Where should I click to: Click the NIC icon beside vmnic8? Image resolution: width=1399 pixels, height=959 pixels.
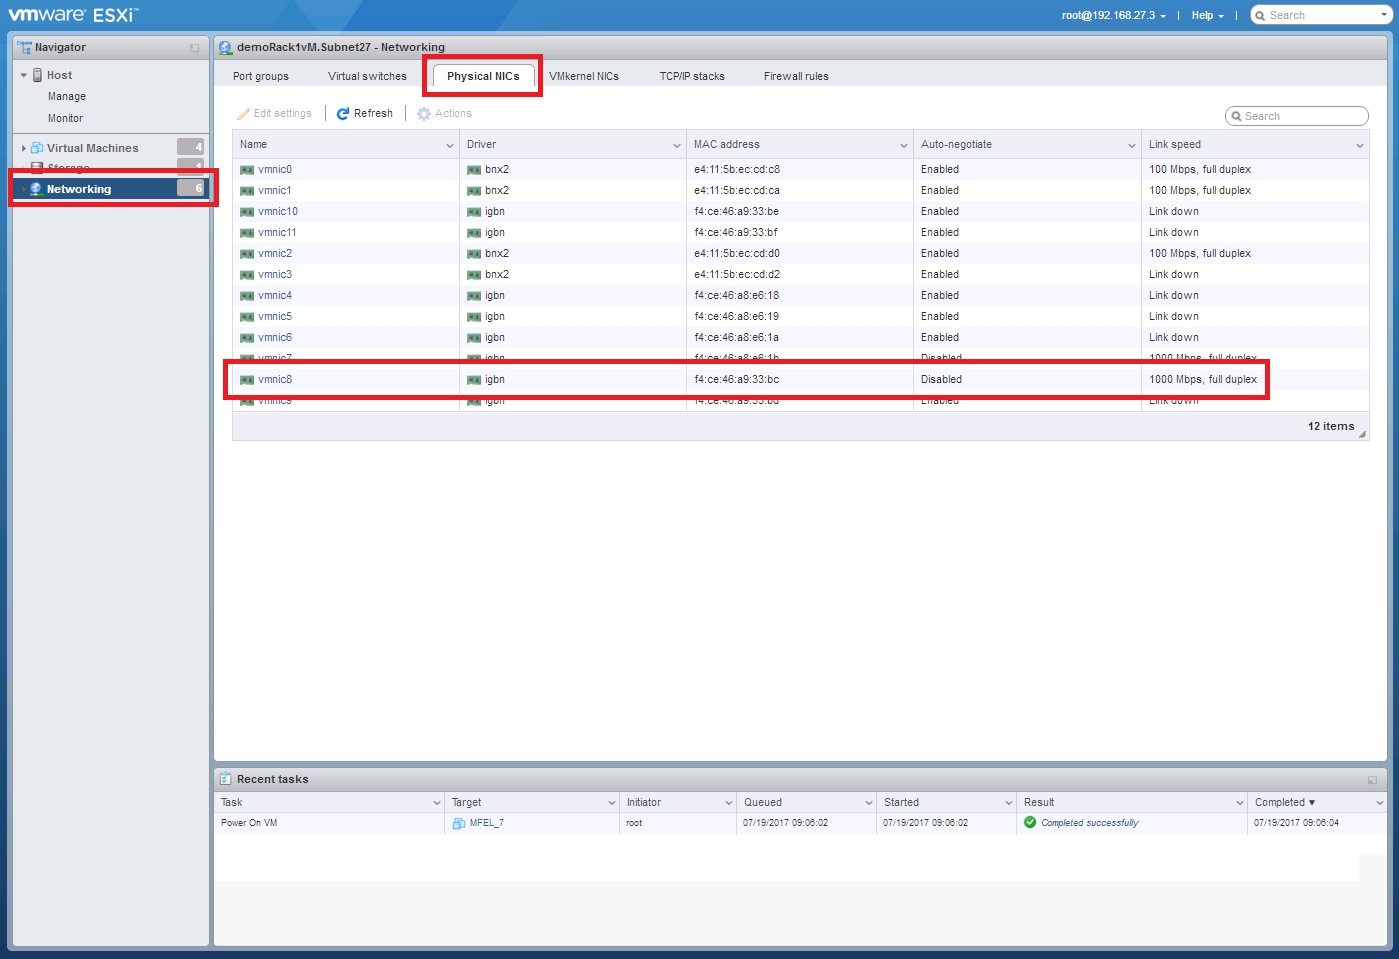pyautogui.click(x=247, y=380)
